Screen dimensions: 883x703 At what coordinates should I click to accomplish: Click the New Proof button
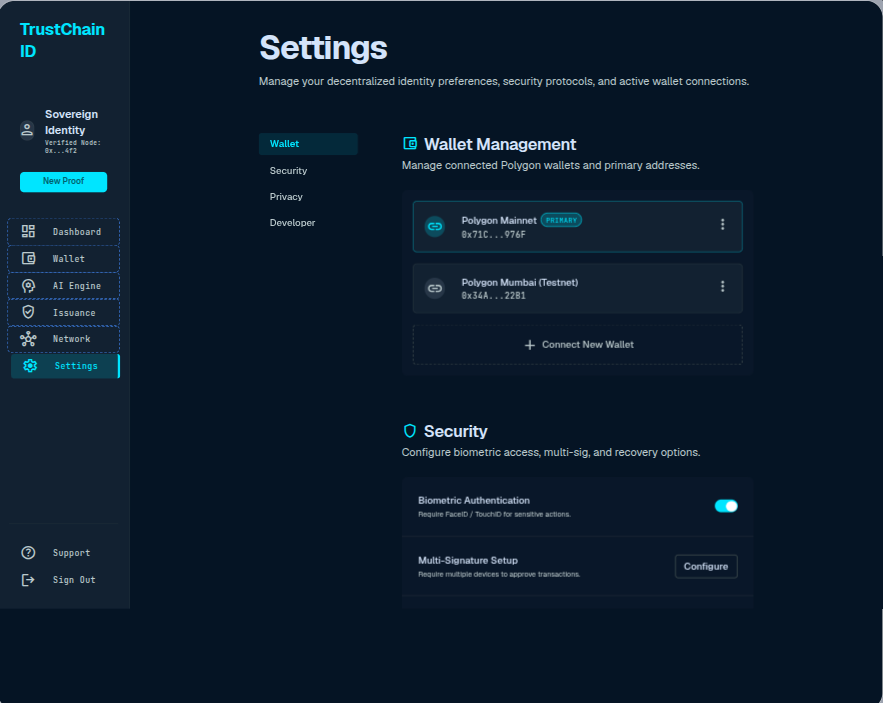coord(64,181)
